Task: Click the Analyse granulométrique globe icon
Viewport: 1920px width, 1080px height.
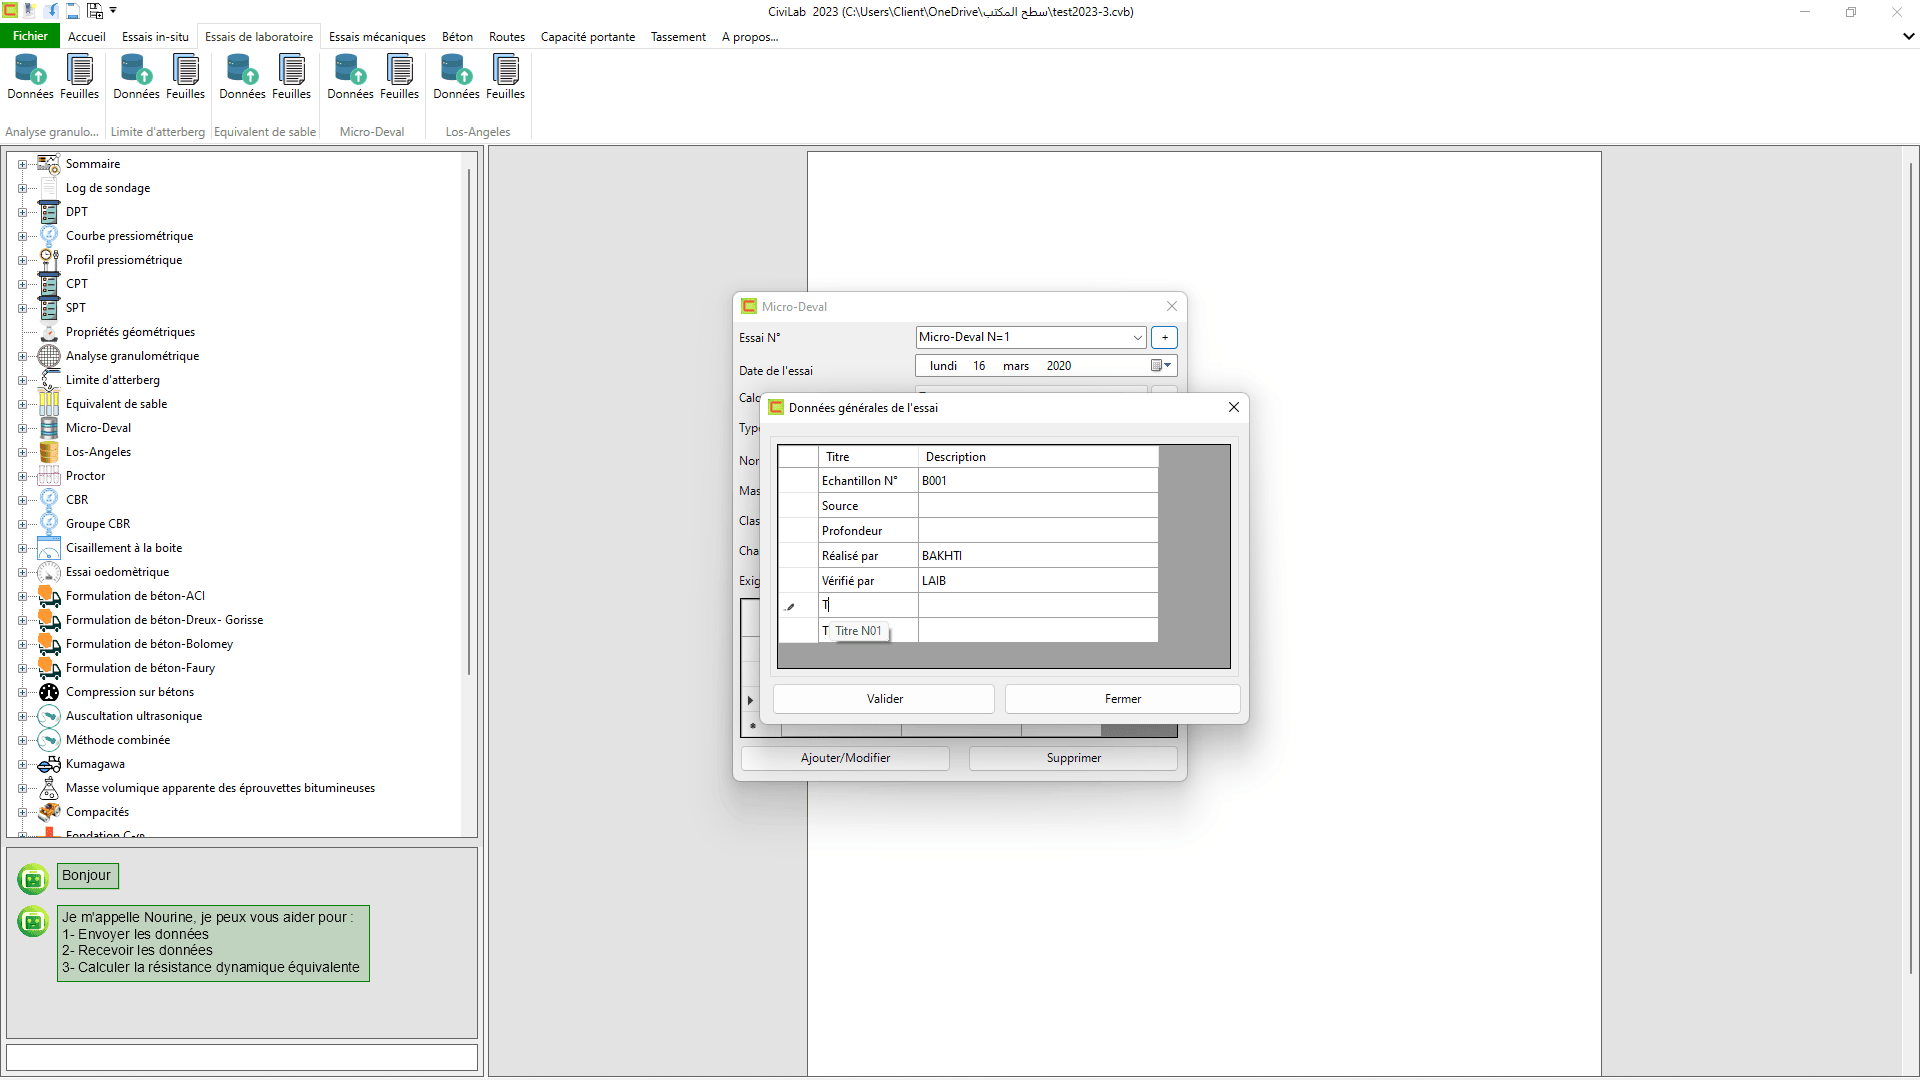Action: pyautogui.click(x=49, y=355)
